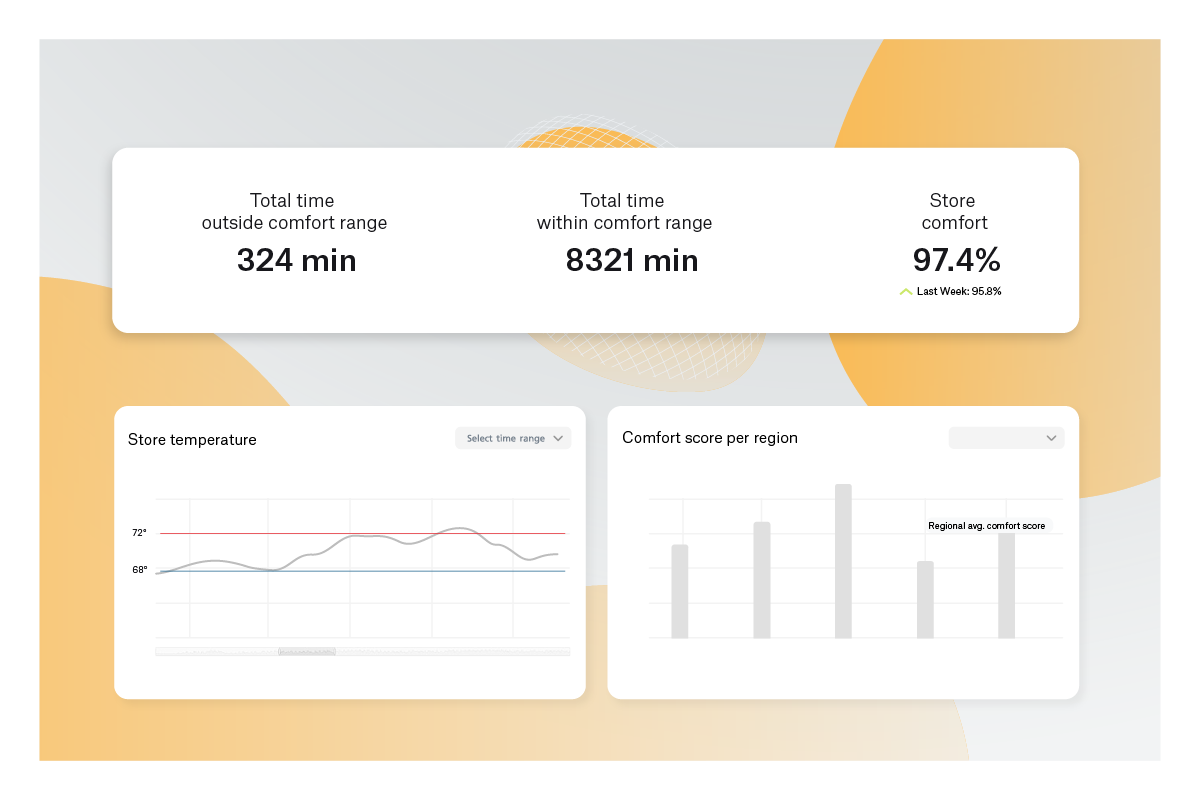
Task: Select the first bar in comfort chart
Action: pyautogui.click(x=680, y=591)
